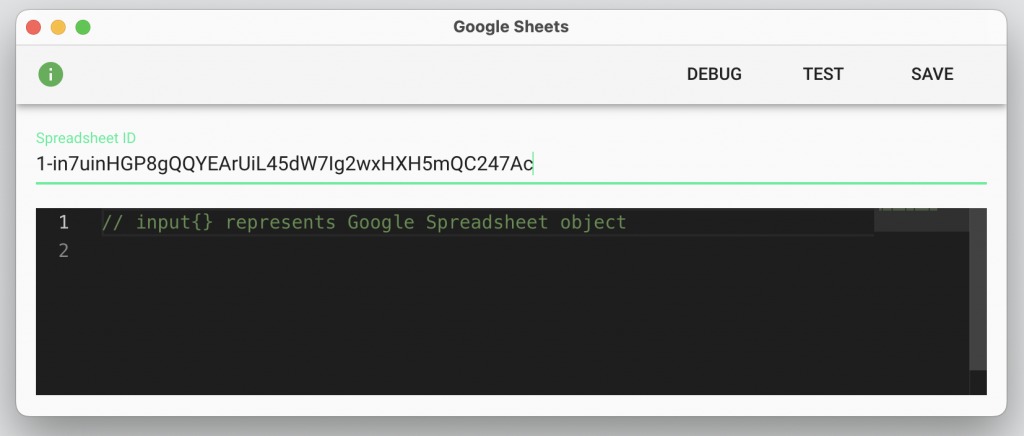1024x436 pixels.
Task: Select line number 2 in gutter
Action: [x=63, y=250]
